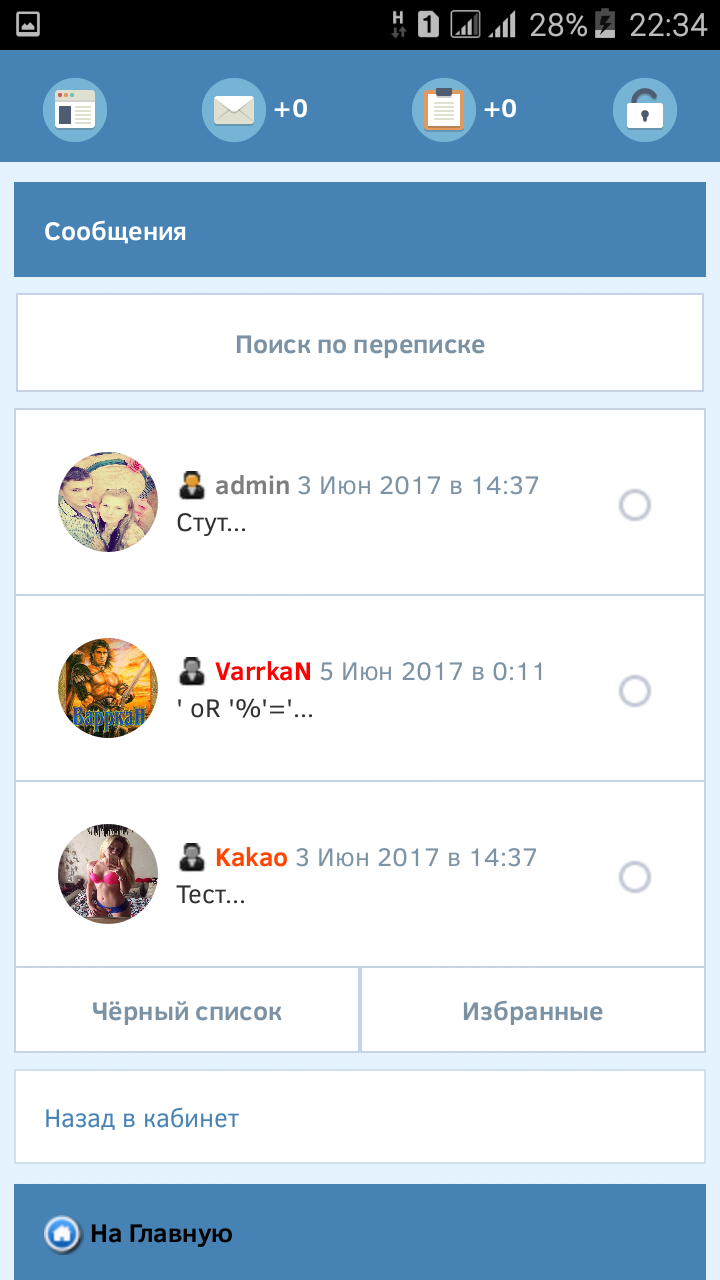Open the news feed page icon
The image size is (720, 1280).
[75, 109]
